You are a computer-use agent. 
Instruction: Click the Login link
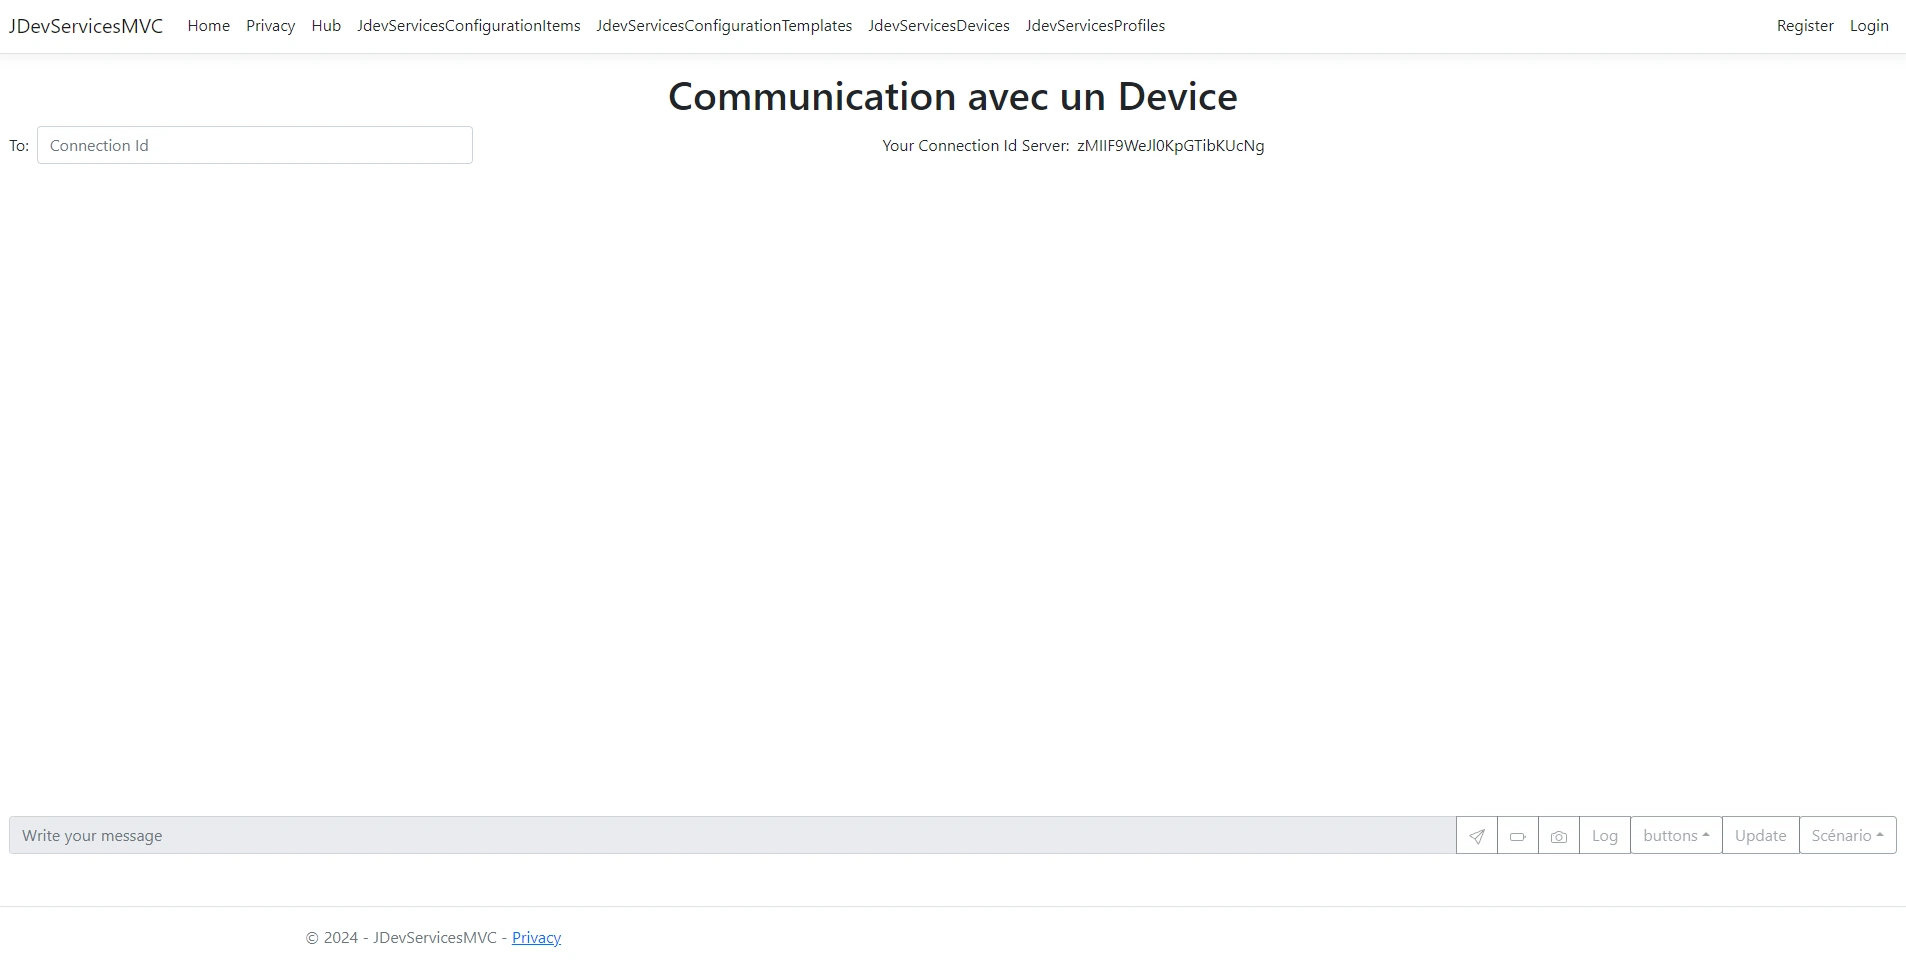tap(1869, 25)
